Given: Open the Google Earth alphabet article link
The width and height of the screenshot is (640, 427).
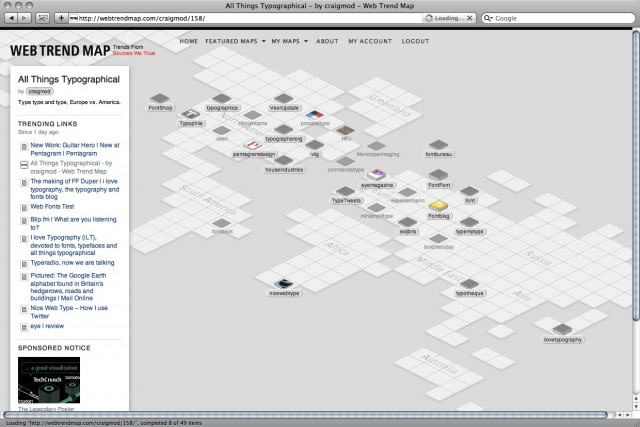Looking at the screenshot, I should tap(68, 287).
